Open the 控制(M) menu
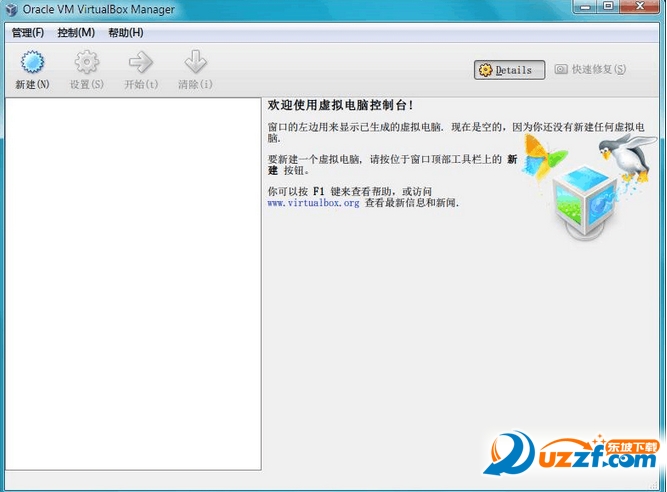Screen dimensions: 667x492 point(76,33)
